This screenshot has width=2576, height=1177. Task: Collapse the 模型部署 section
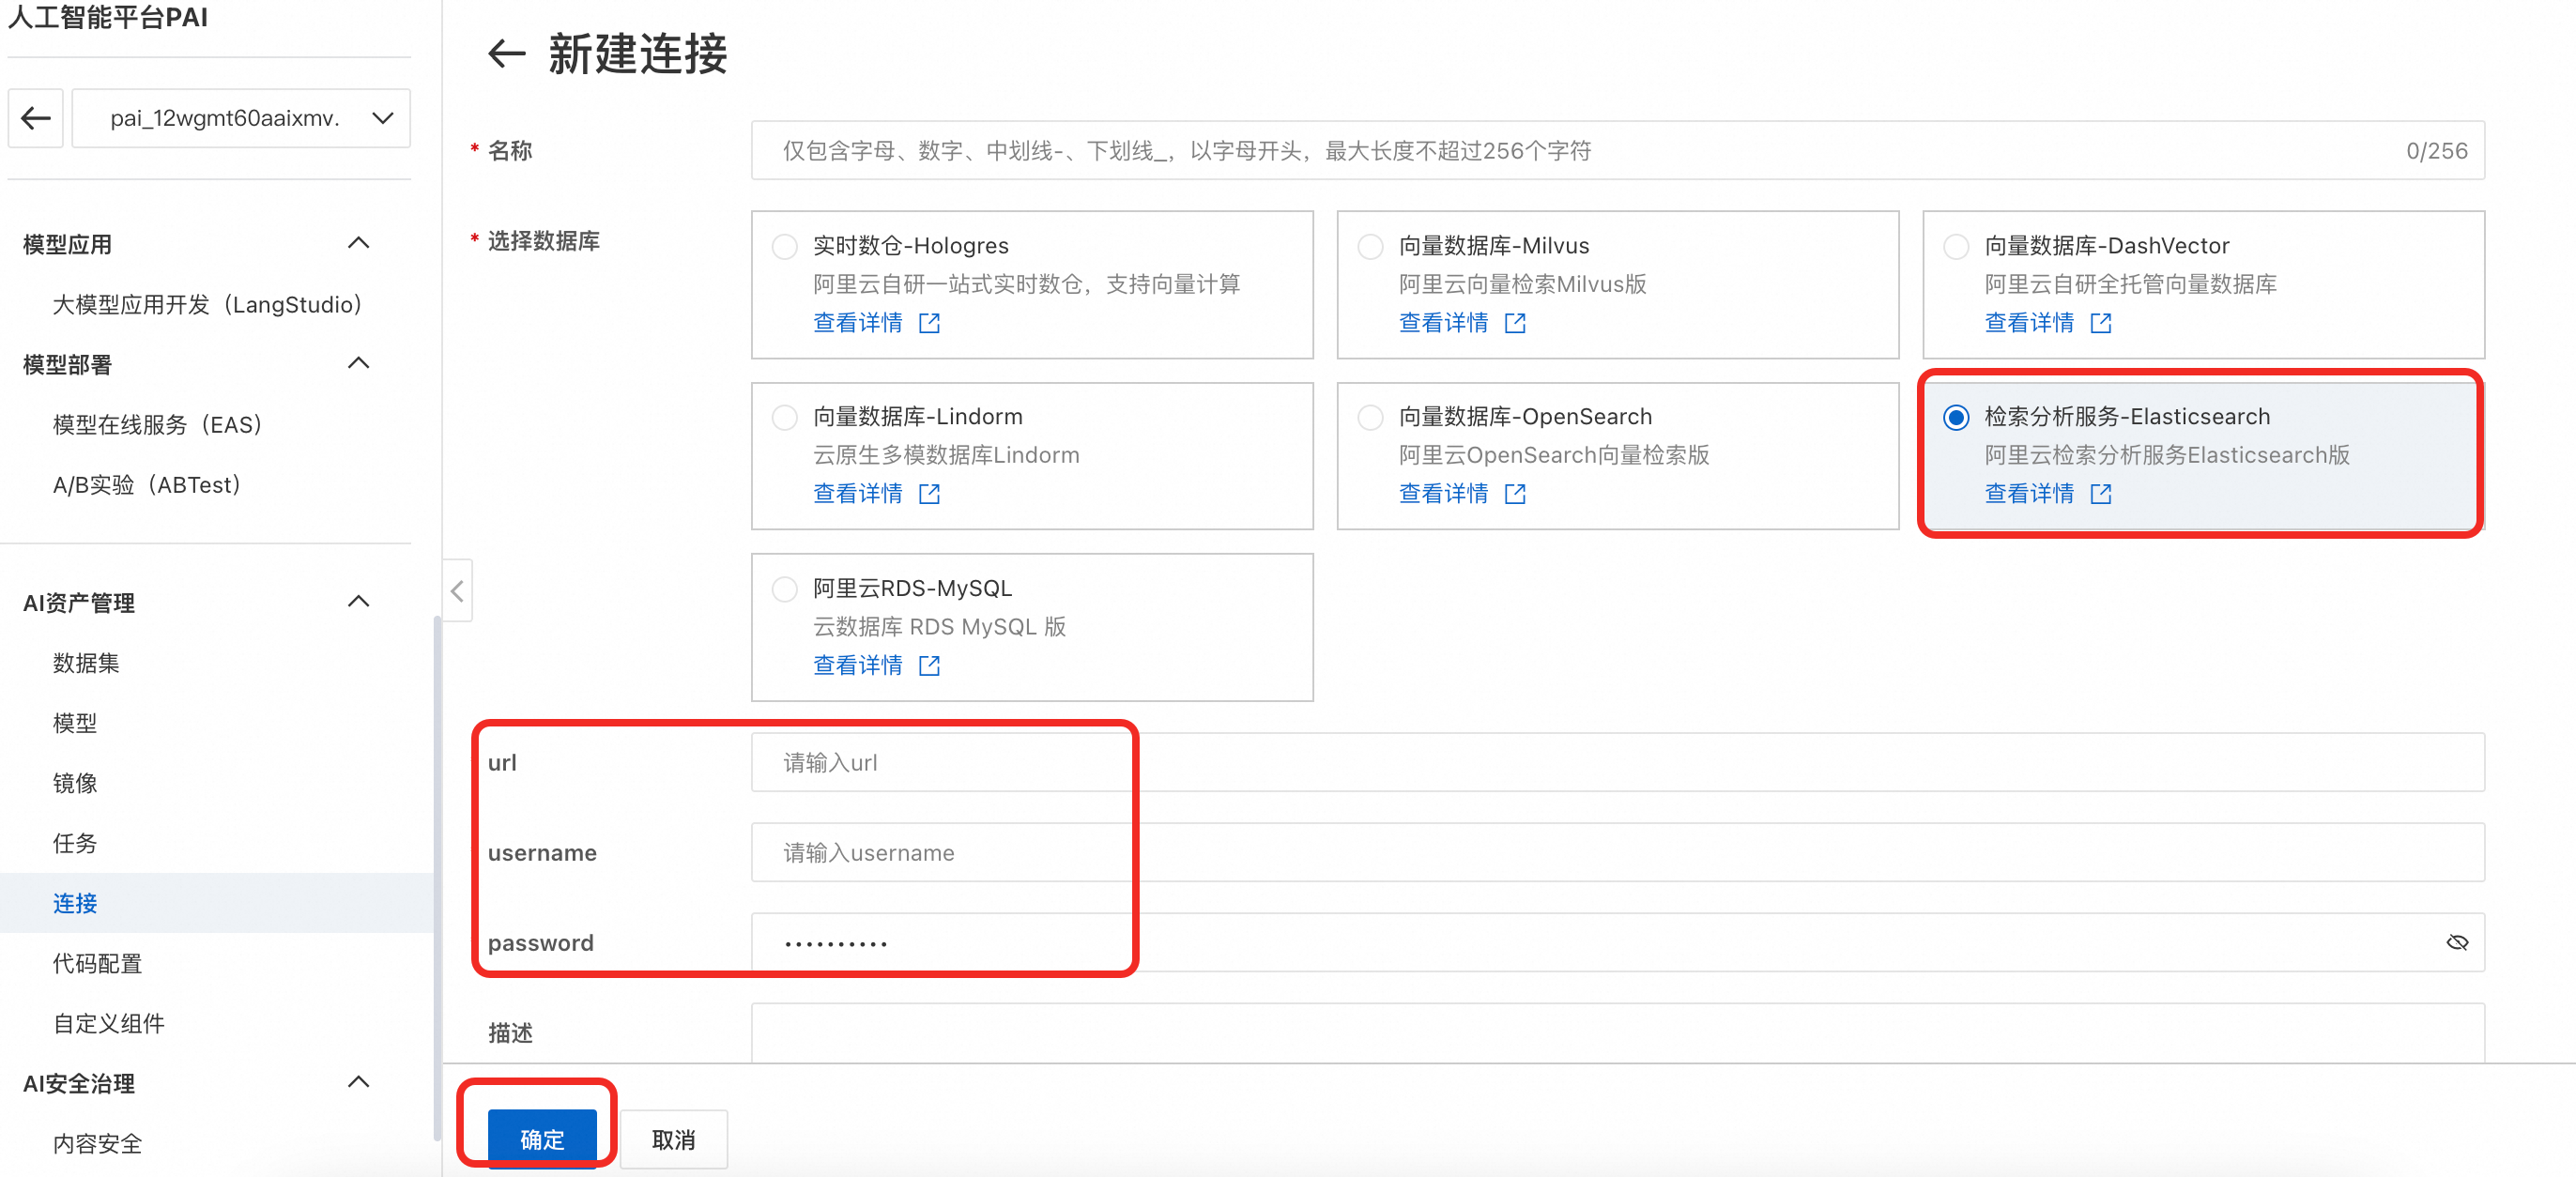pos(358,363)
